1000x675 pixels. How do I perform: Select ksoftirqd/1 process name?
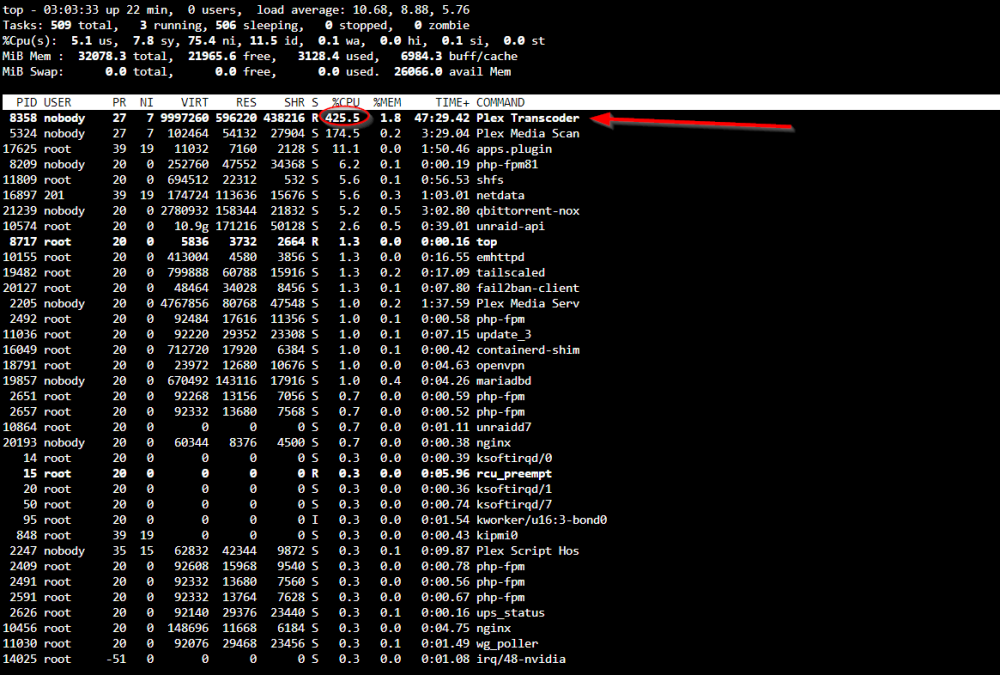click(x=514, y=489)
